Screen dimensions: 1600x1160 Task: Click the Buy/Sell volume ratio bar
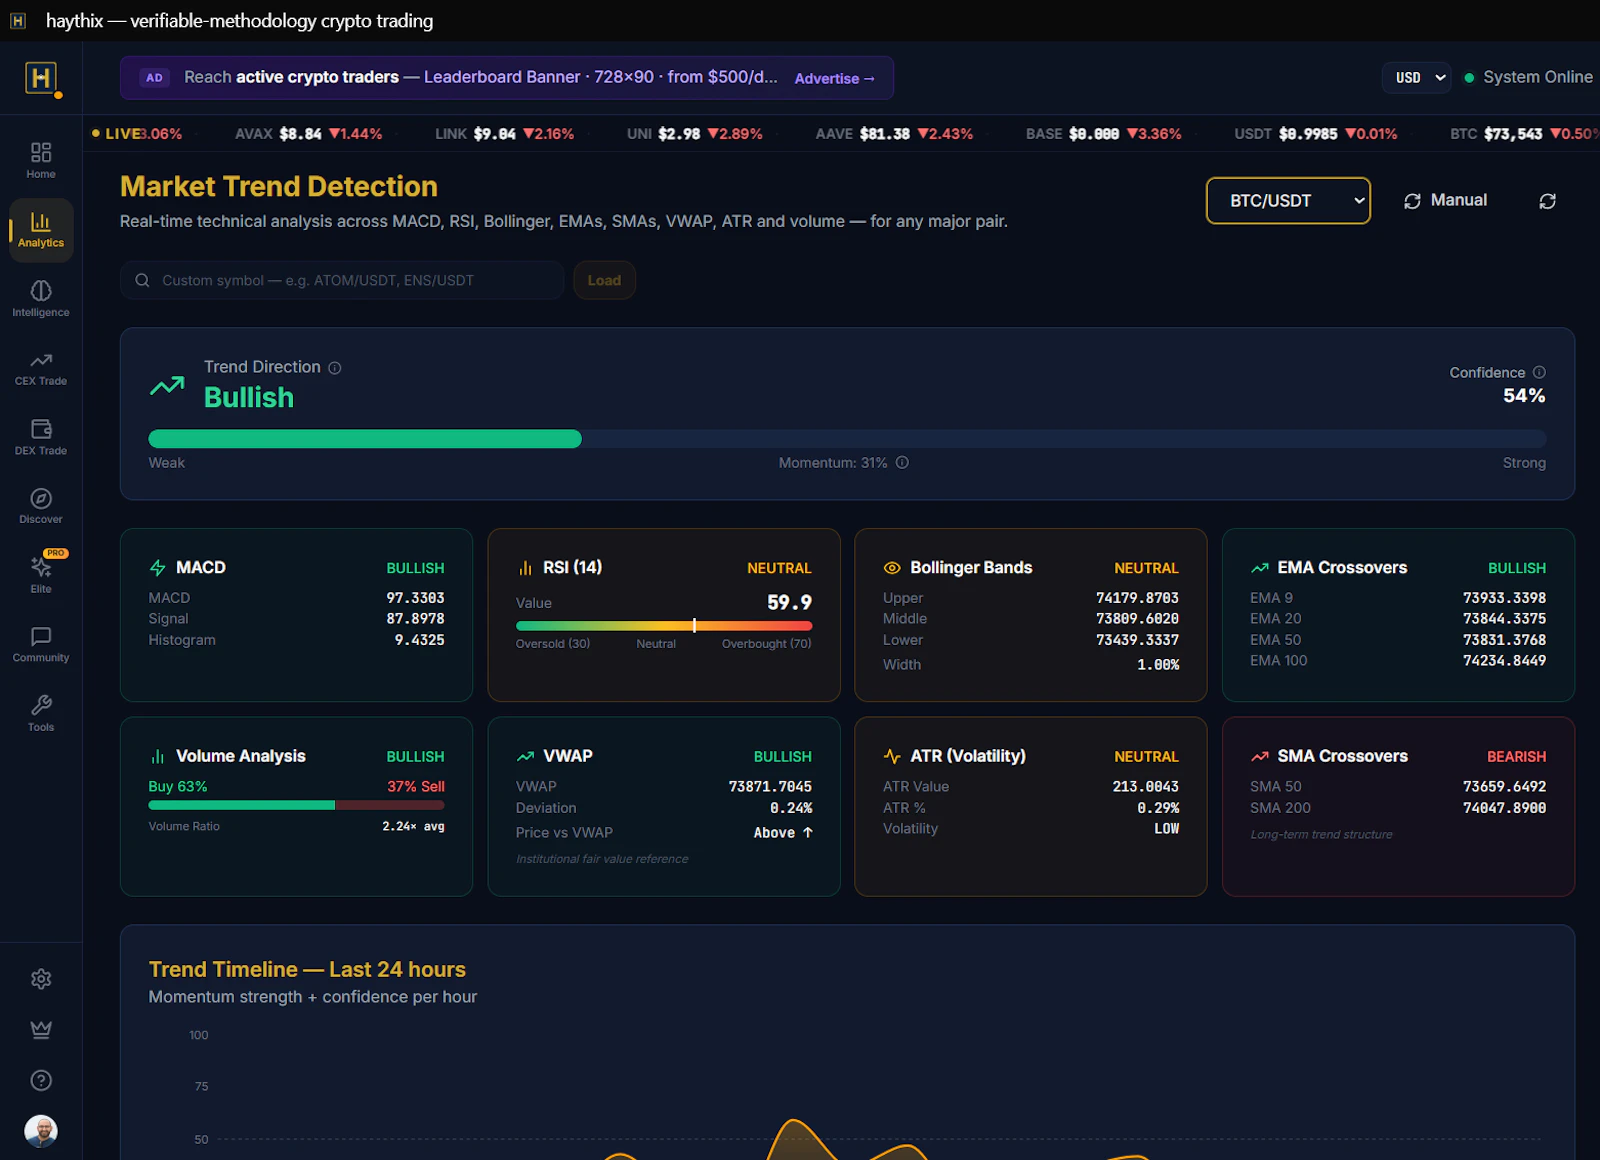296,805
